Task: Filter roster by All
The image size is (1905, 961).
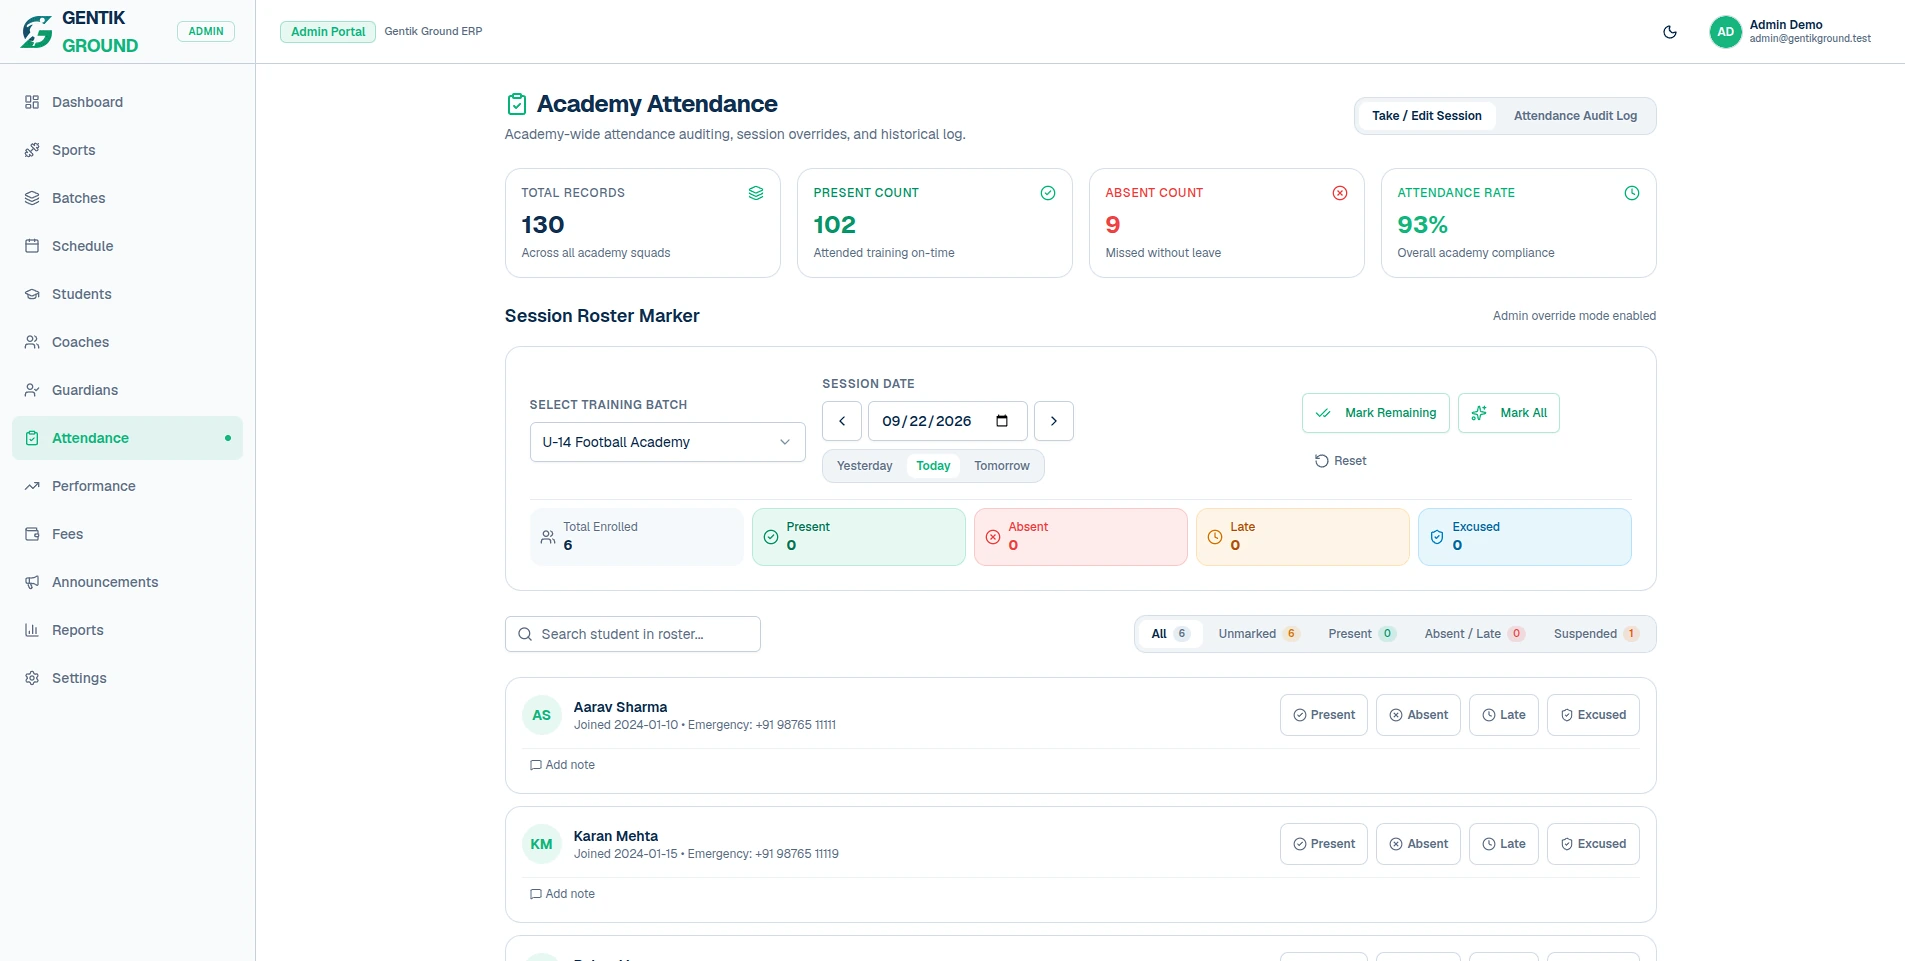Action: (x=1170, y=634)
